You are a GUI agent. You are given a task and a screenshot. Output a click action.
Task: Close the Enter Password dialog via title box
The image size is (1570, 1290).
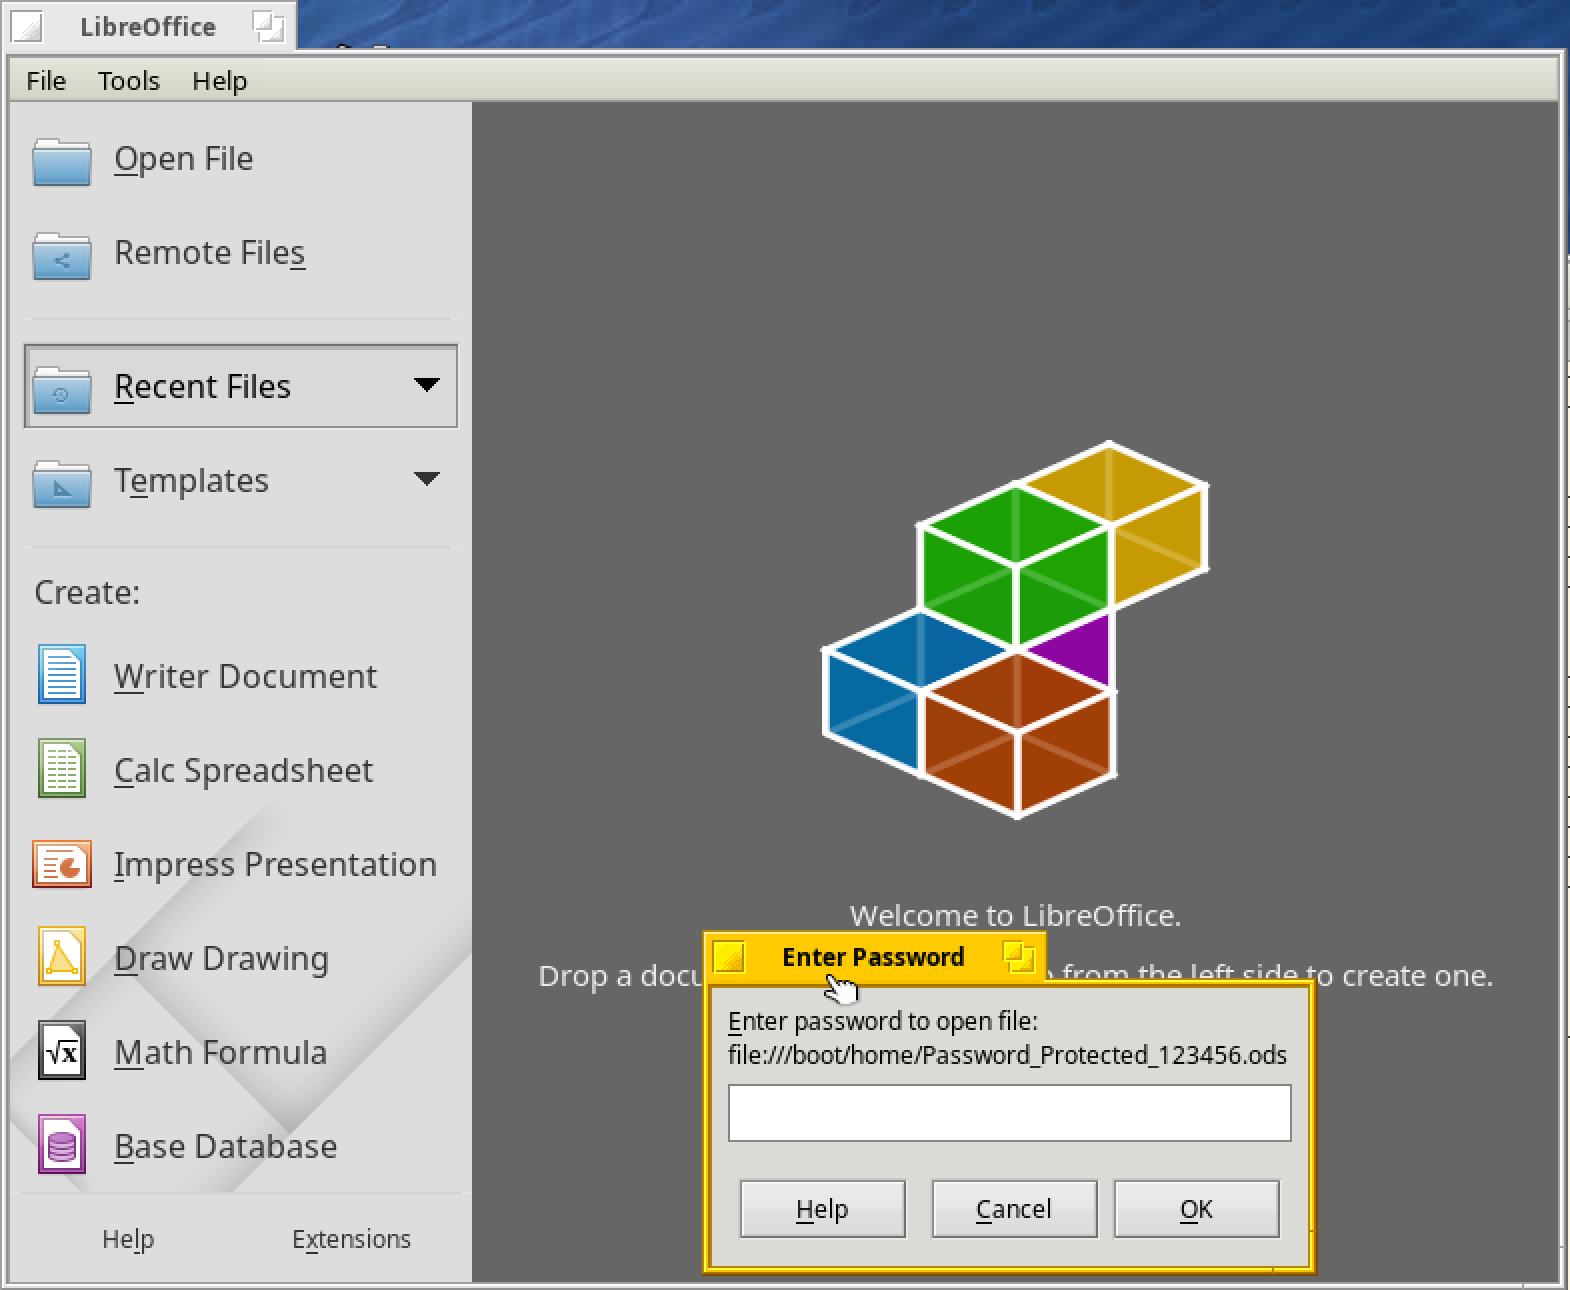point(730,958)
